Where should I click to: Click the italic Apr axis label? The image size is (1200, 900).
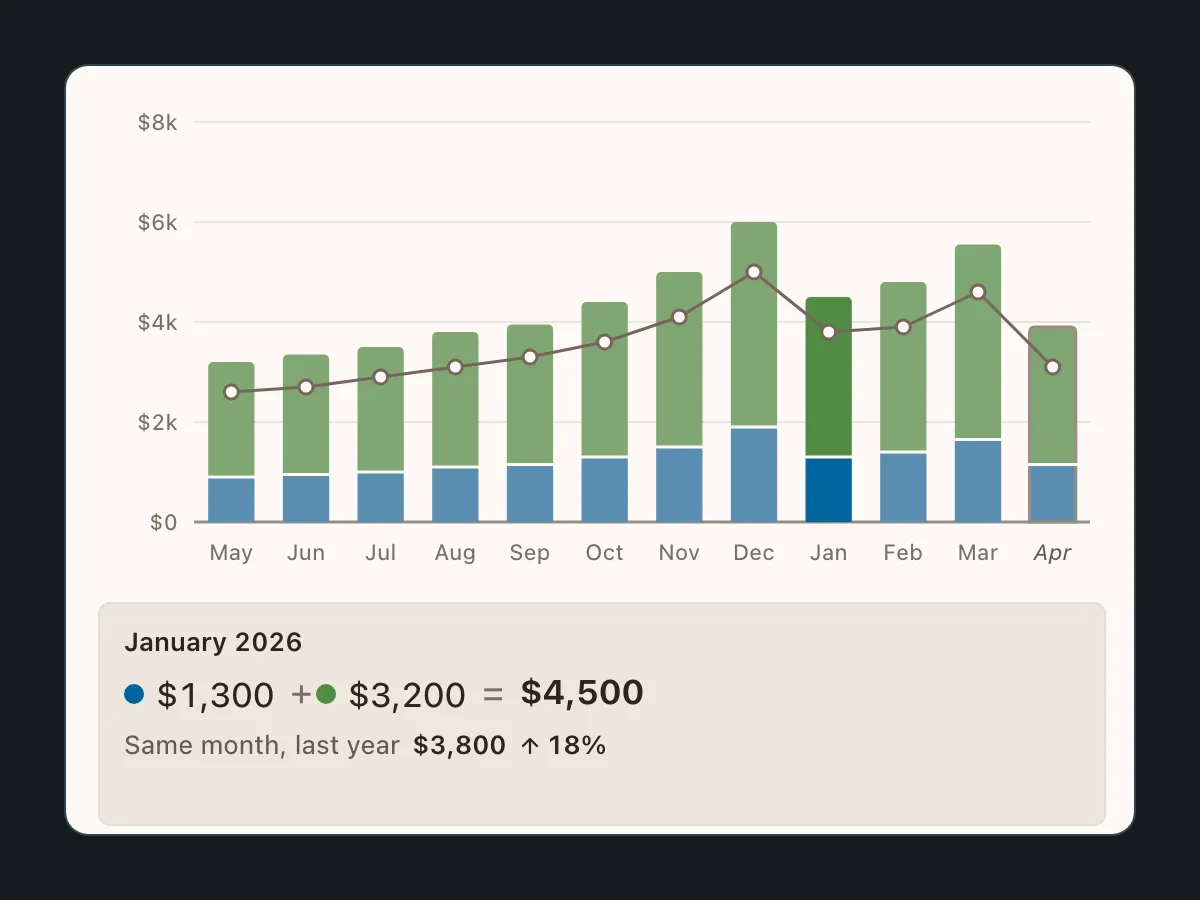(1053, 553)
